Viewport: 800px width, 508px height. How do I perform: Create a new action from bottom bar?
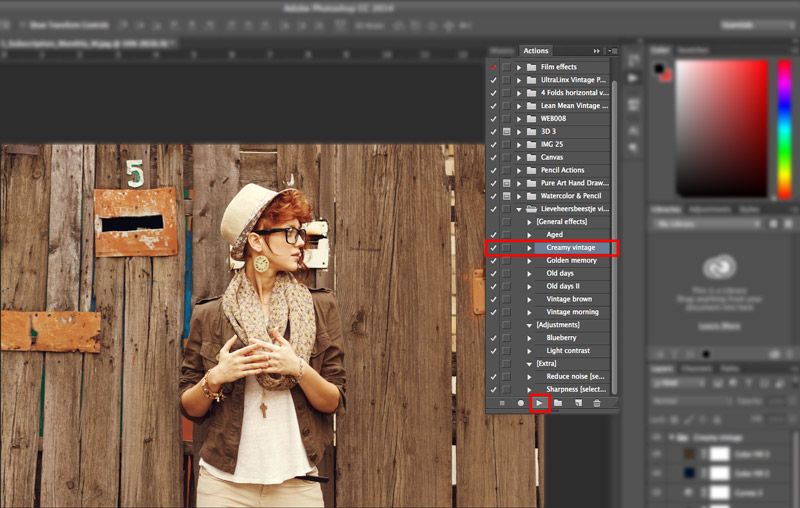[578, 403]
